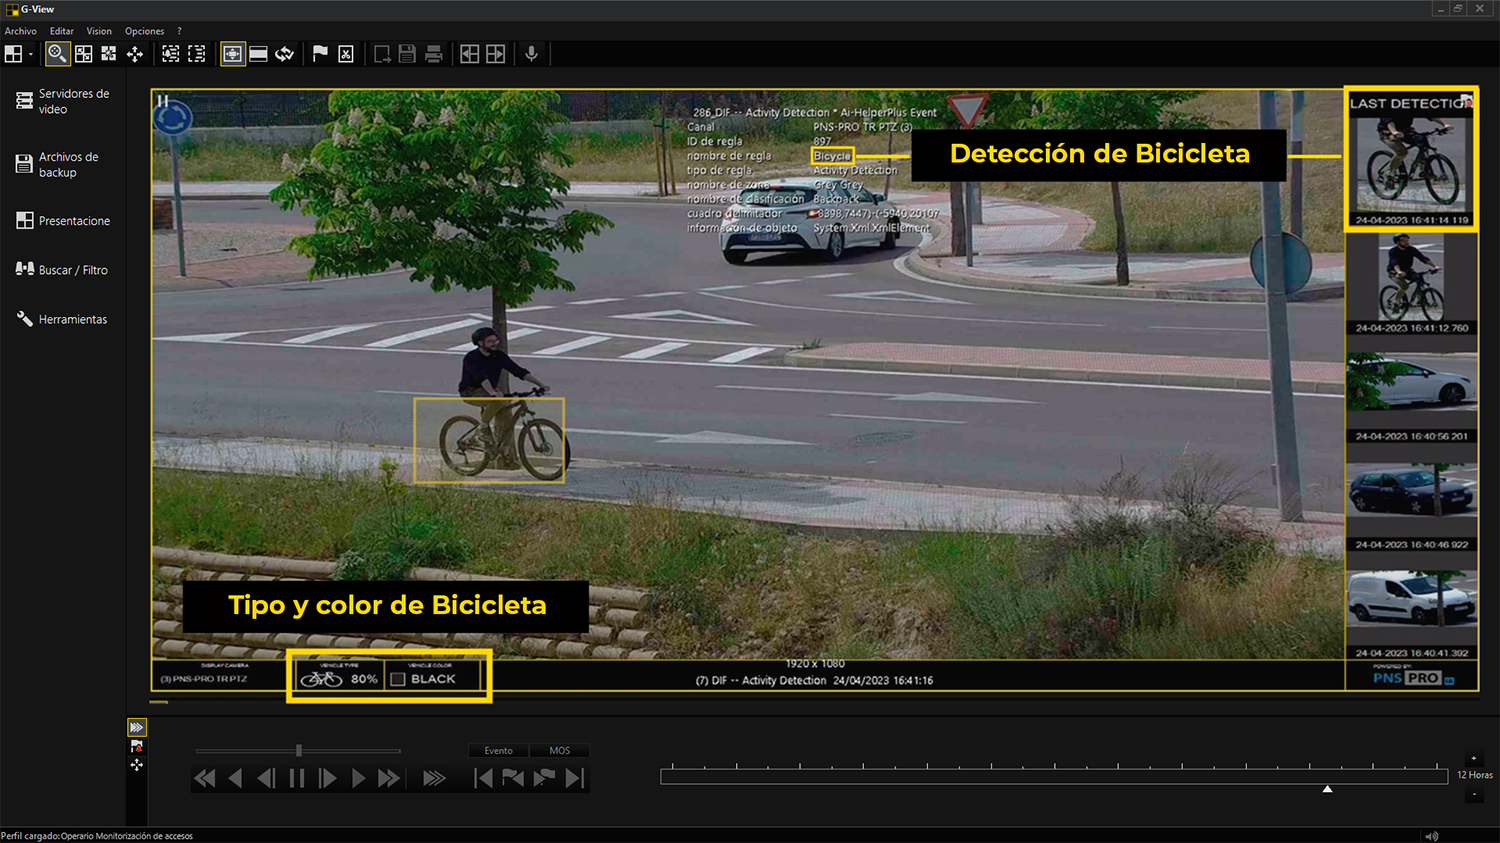
Task: Click the playback speed slider handle
Action: coord(299,750)
